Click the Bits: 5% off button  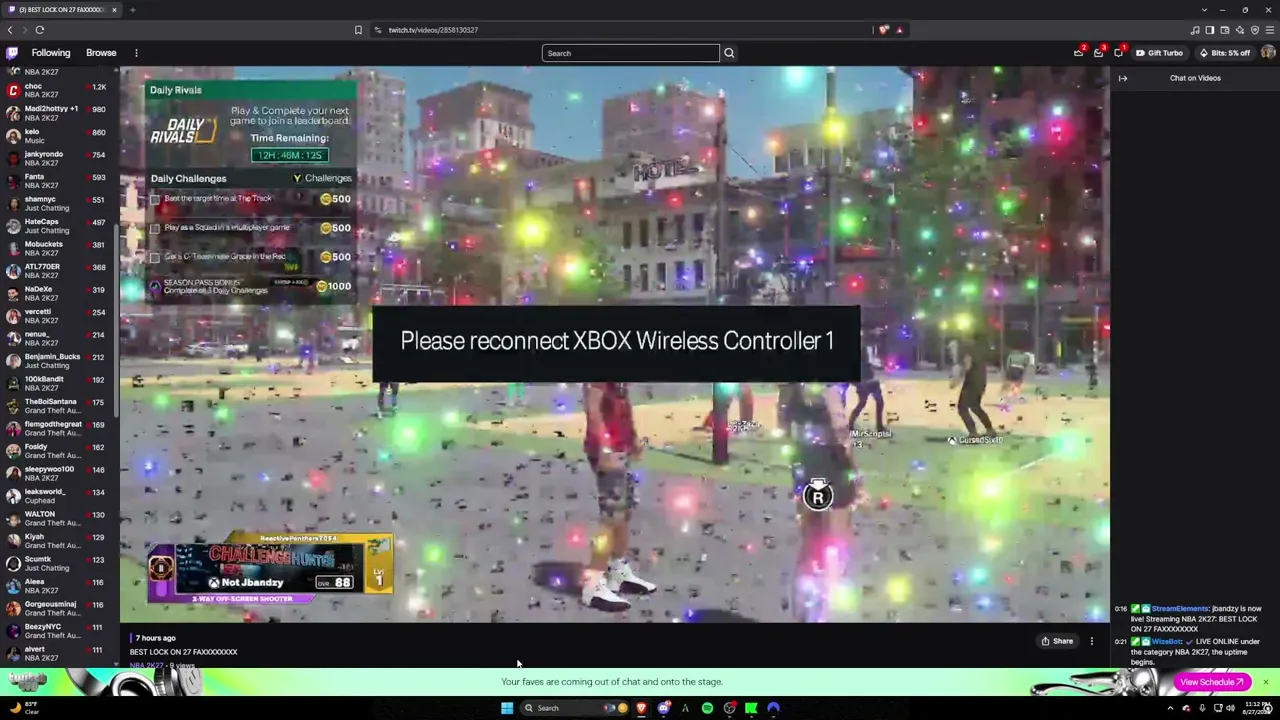click(x=1225, y=53)
